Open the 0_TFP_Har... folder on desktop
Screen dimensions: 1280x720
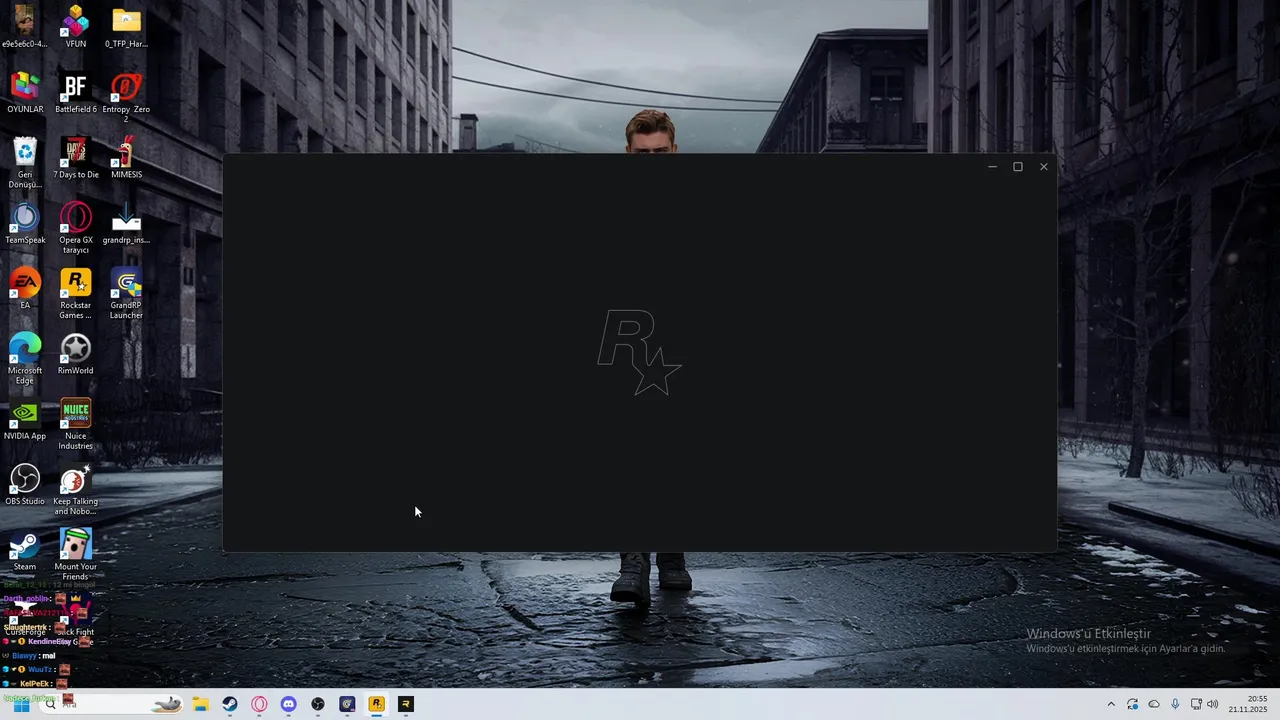[126, 26]
